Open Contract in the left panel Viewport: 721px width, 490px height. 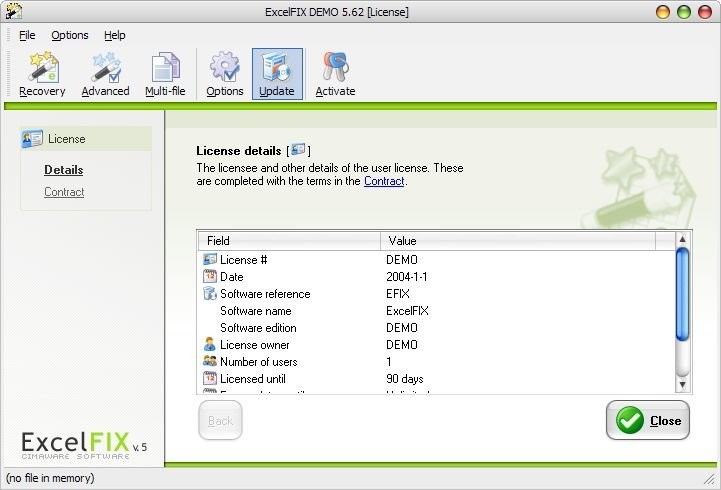64,192
